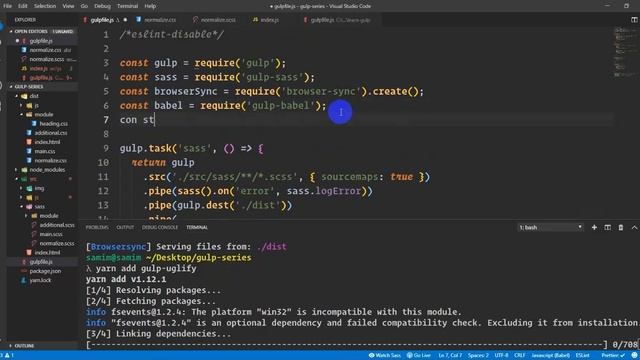Split the terminal pane
Viewport: 640px width, 360px height.
[608, 227]
